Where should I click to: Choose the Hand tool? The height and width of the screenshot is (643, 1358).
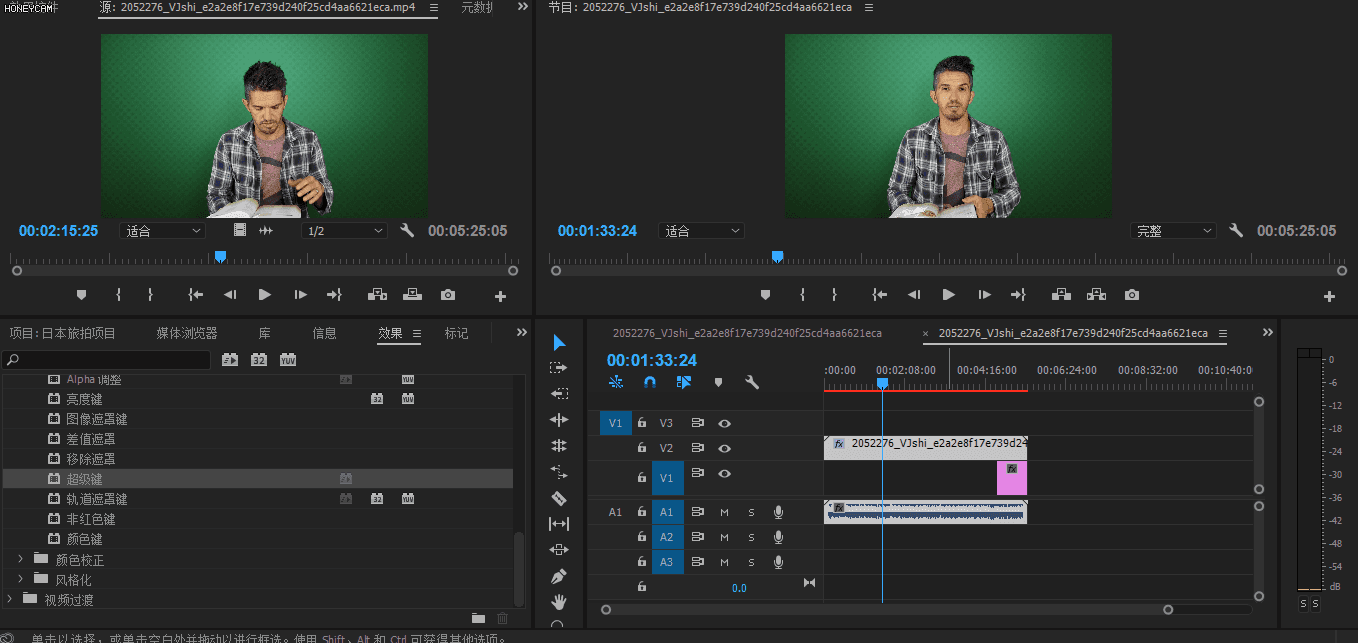[559, 602]
